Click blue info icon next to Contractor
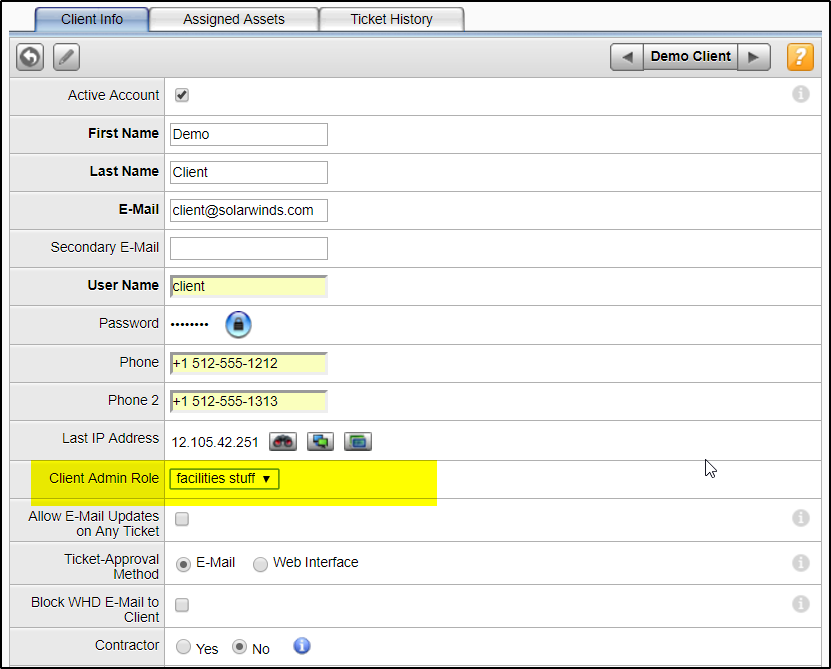Viewport: 831px width, 669px height. point(302,646)
